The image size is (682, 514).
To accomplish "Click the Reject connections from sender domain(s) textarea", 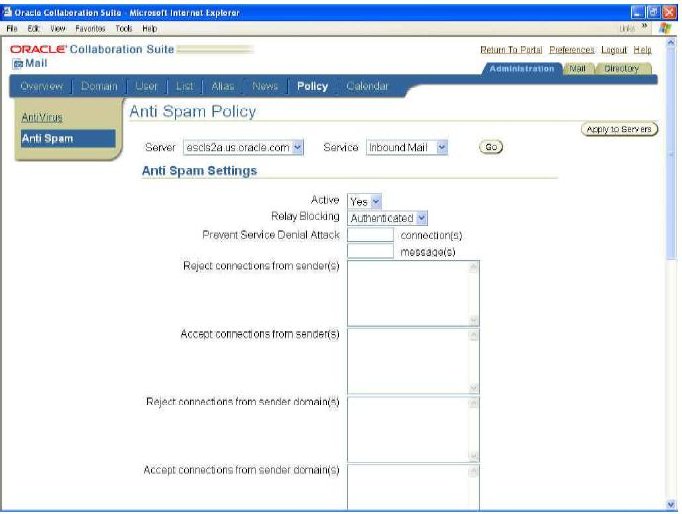I will (413, 429).
